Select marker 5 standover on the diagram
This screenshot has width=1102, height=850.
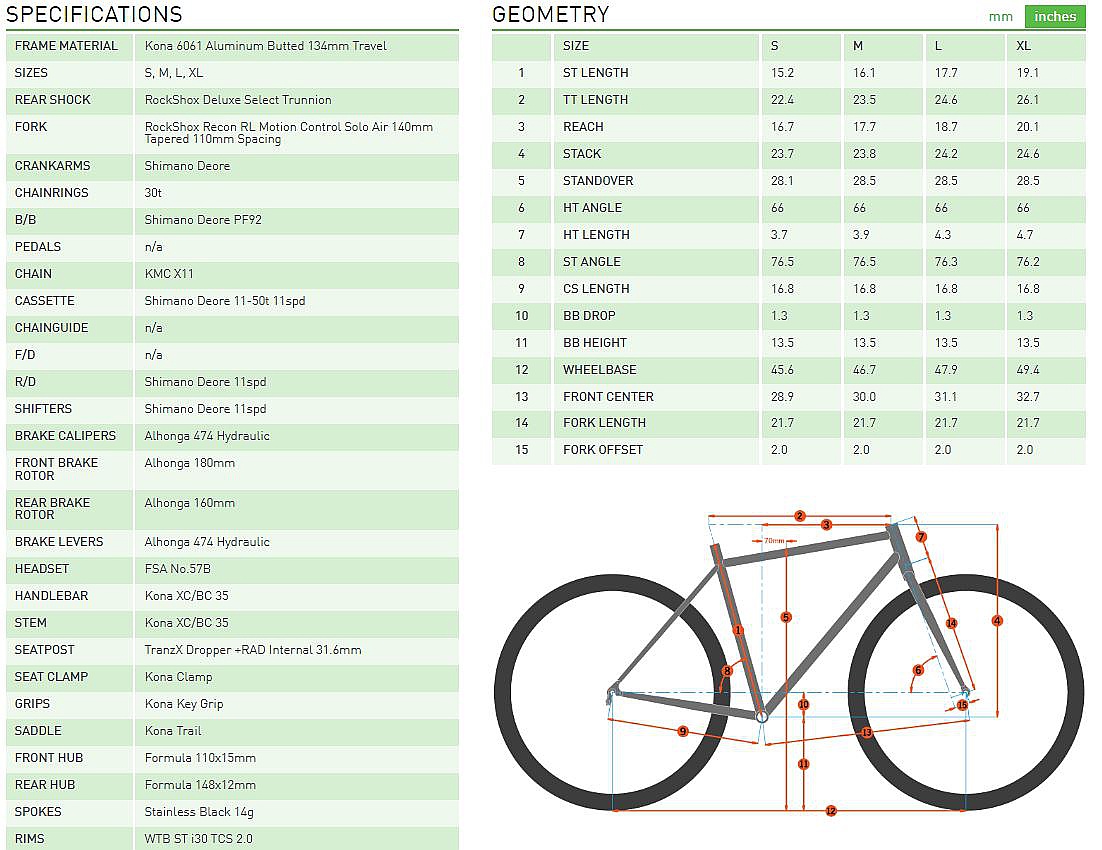pos(786,617)
